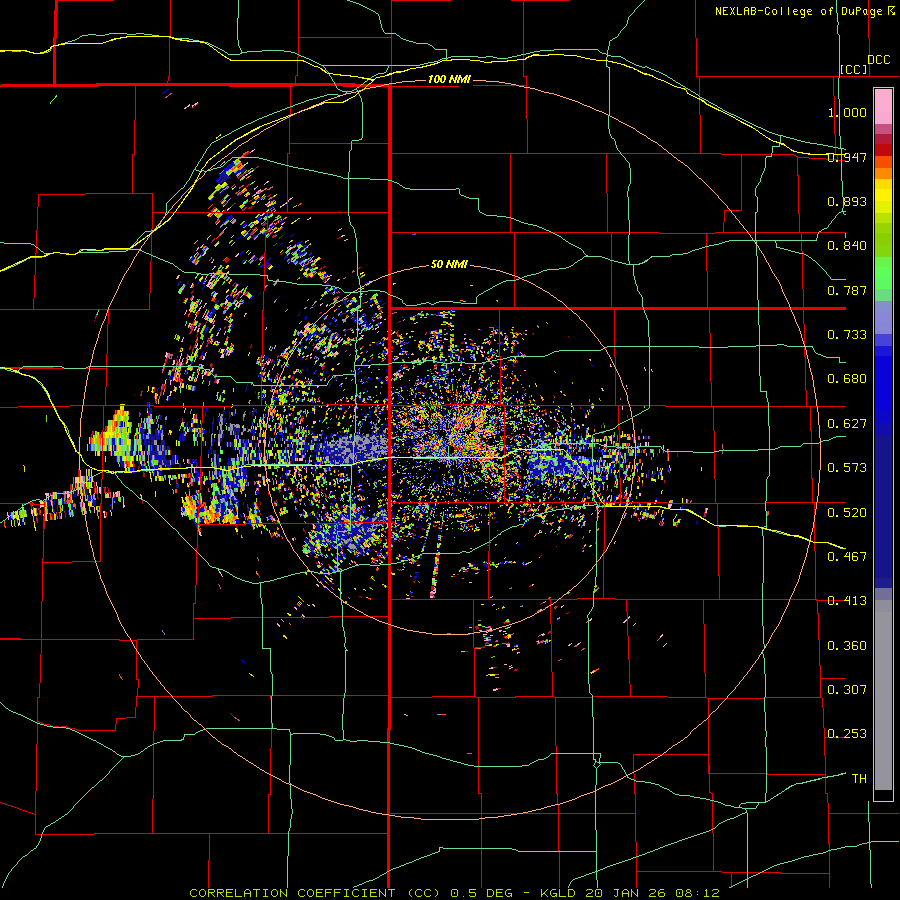
Task: Select the 0.467 scale value
Action: (847, 556)
